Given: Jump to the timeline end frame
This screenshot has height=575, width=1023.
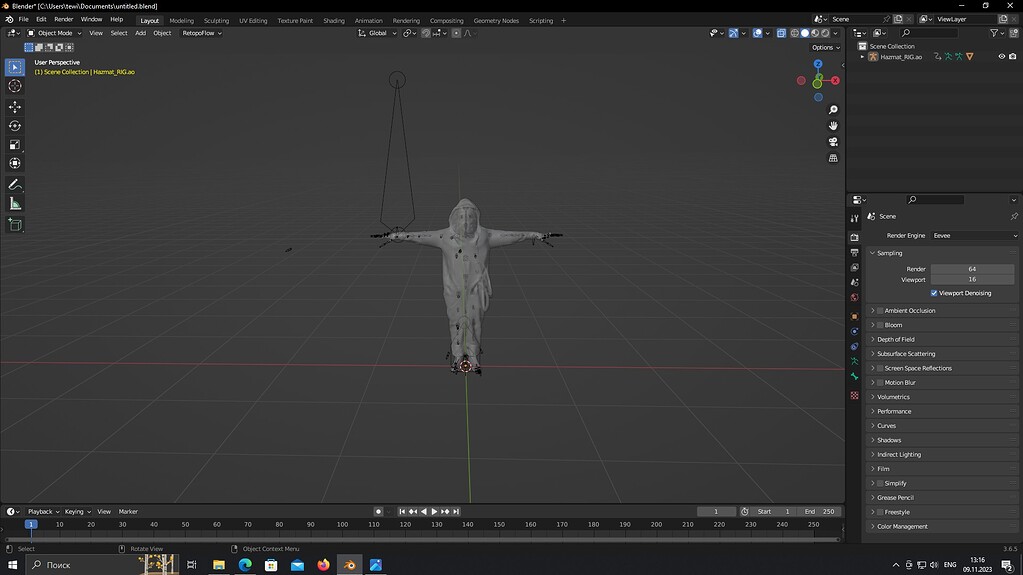Looking at the screenshot, I should 456,512.
